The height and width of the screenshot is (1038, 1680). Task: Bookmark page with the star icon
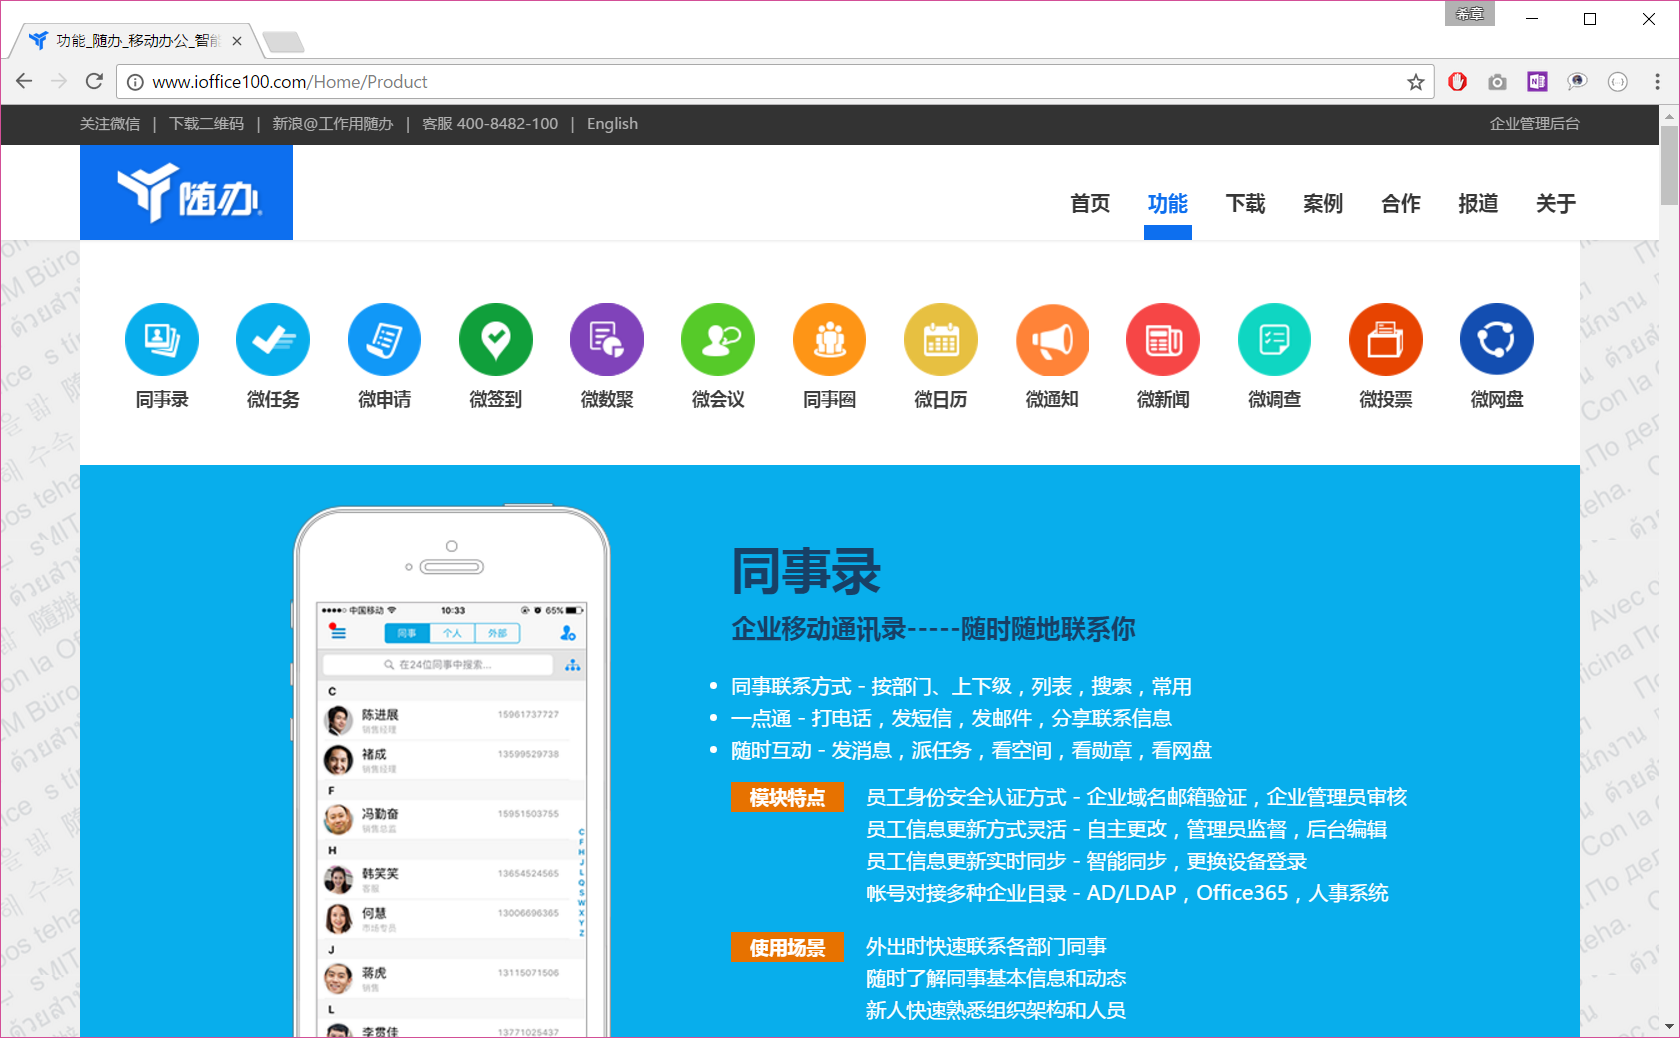pyautogui.click(x=1416, y=82)
